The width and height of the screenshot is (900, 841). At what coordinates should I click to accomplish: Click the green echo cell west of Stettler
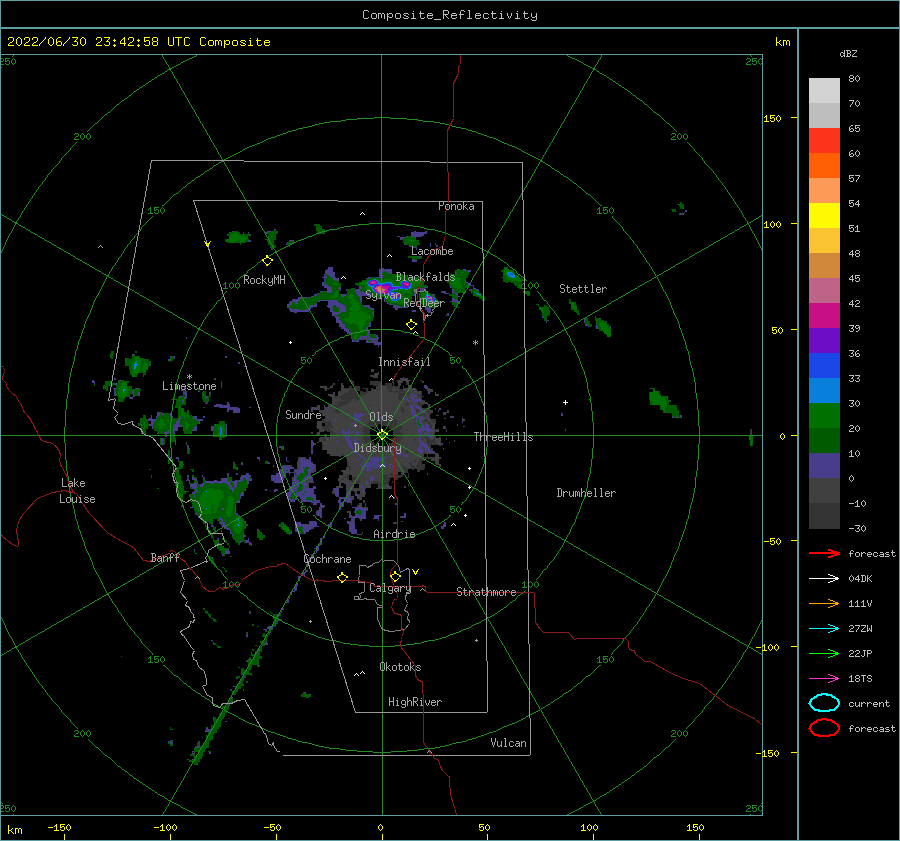point(511,276)
